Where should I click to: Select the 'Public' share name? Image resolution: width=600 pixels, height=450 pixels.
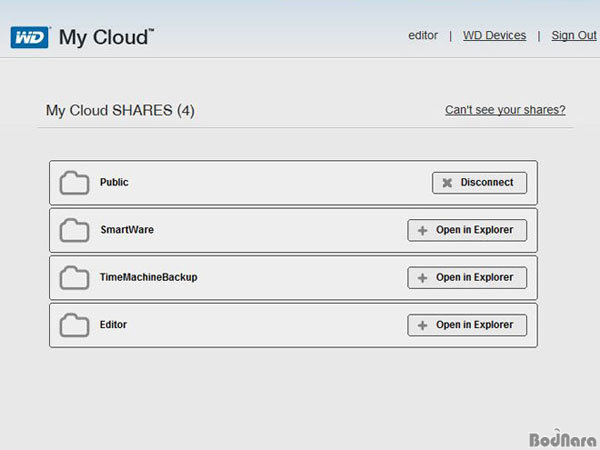[x=114, y=182]
